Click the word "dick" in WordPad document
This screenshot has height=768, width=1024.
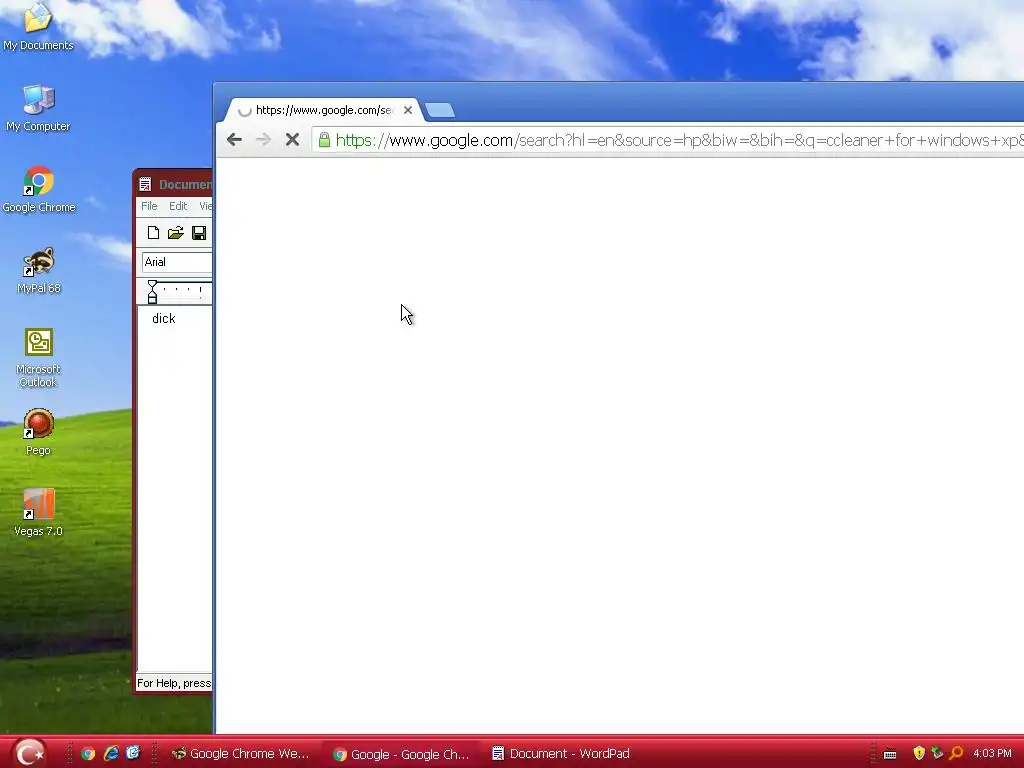(x=163, y=319)
